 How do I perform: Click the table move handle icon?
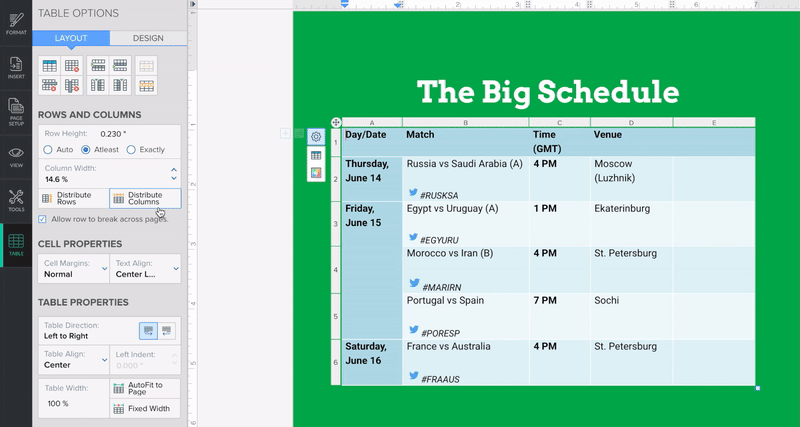[x=336, y=123]
